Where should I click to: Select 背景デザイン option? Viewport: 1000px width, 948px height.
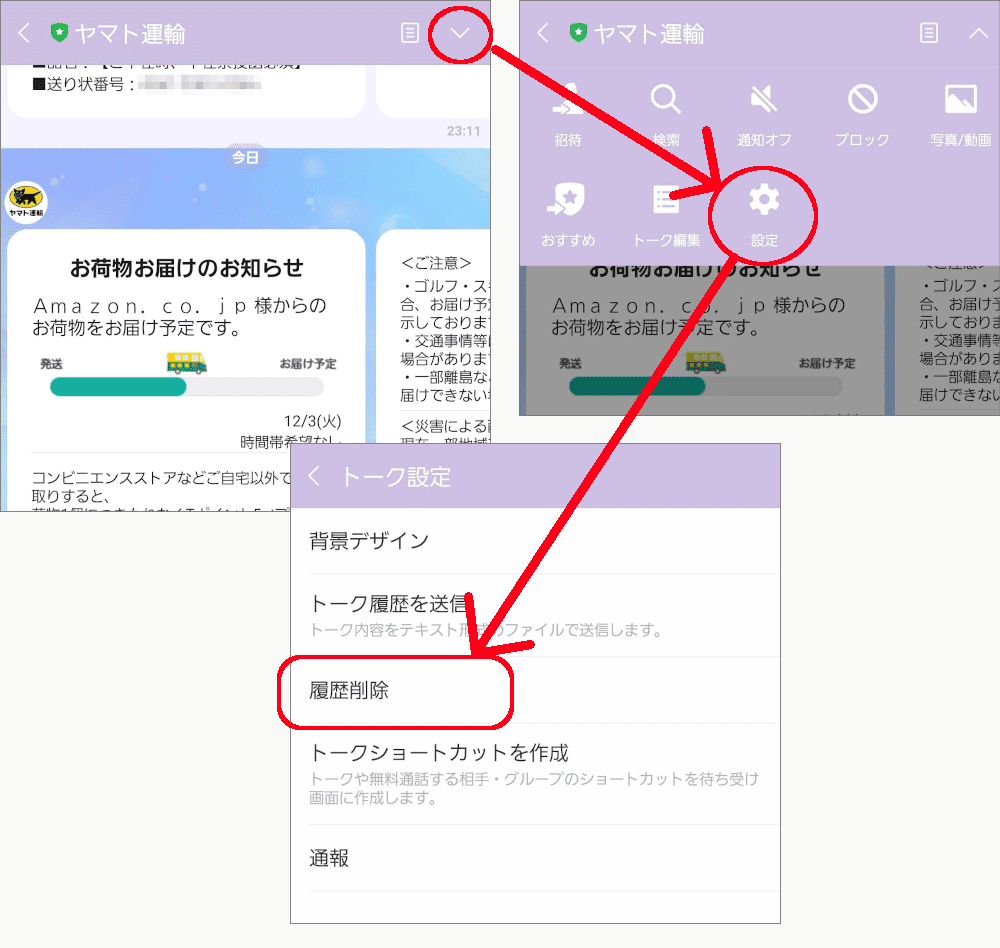[x=535, y=541]
